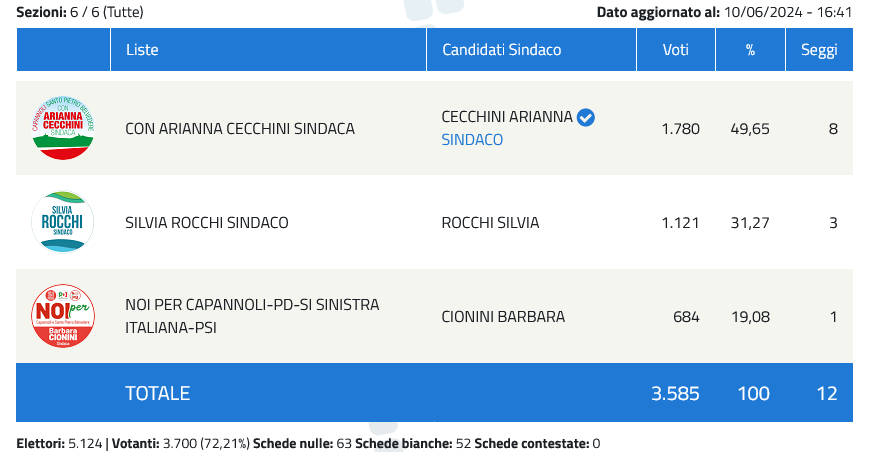Click the Silvia Rocchi Sindaco logo
Screen dimensions: 873x452
[x=63, y=222]
